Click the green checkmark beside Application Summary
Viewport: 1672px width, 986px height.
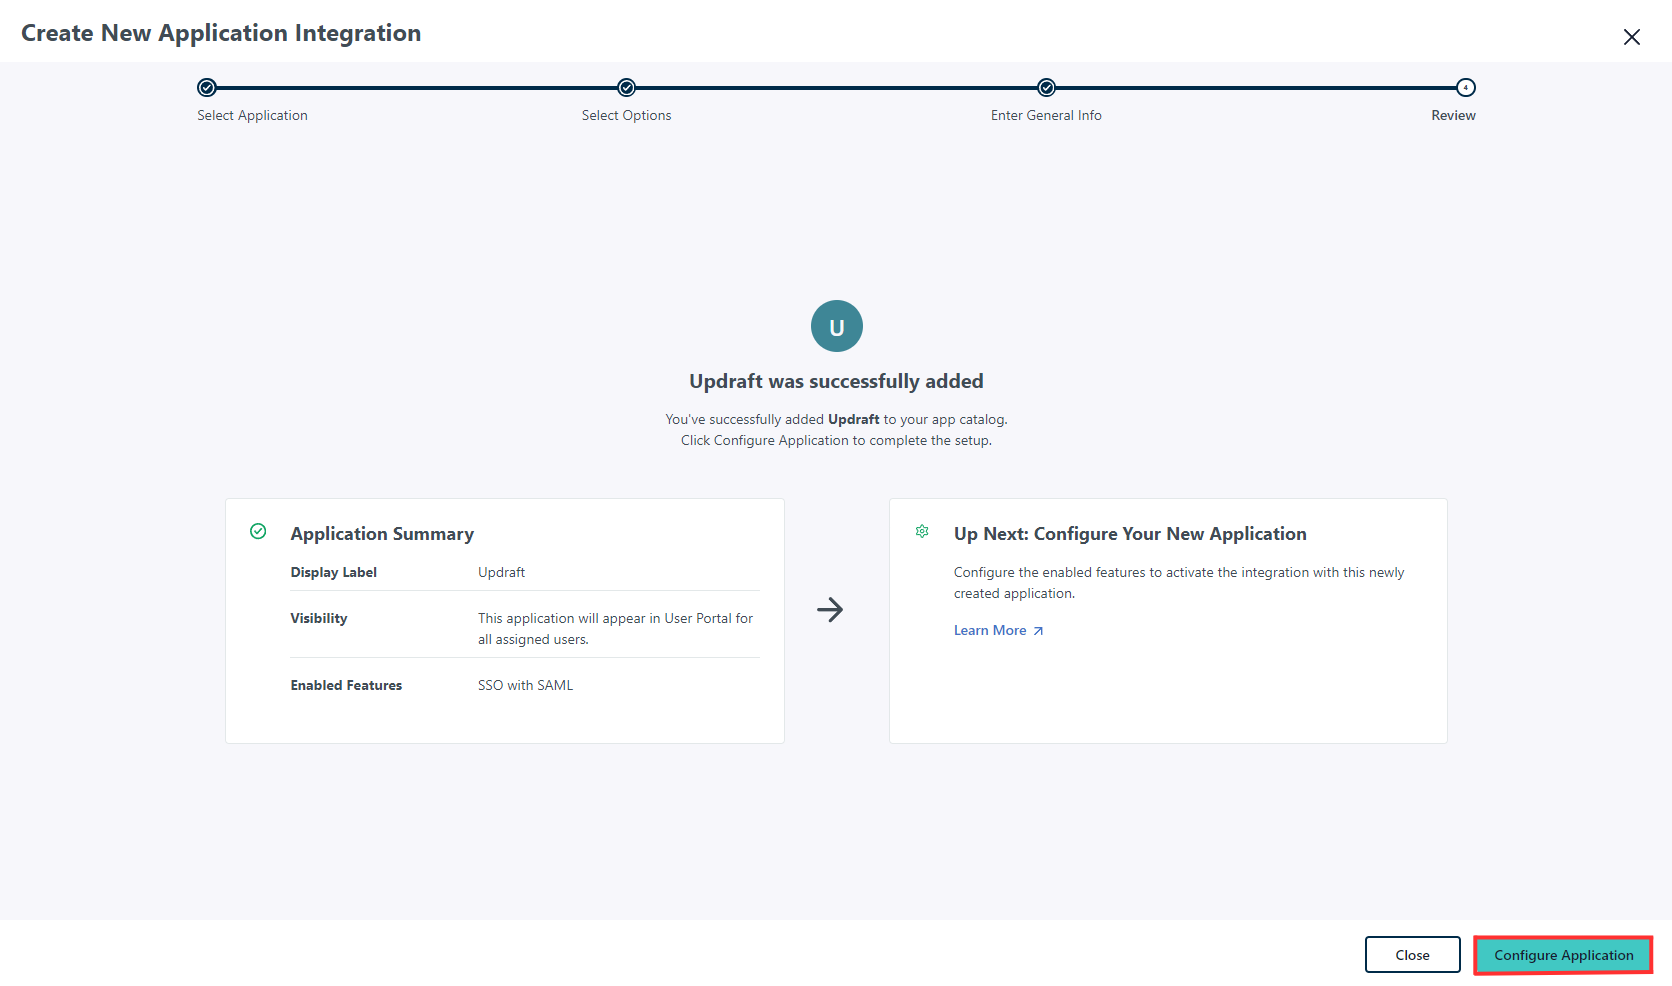point(258,532)
